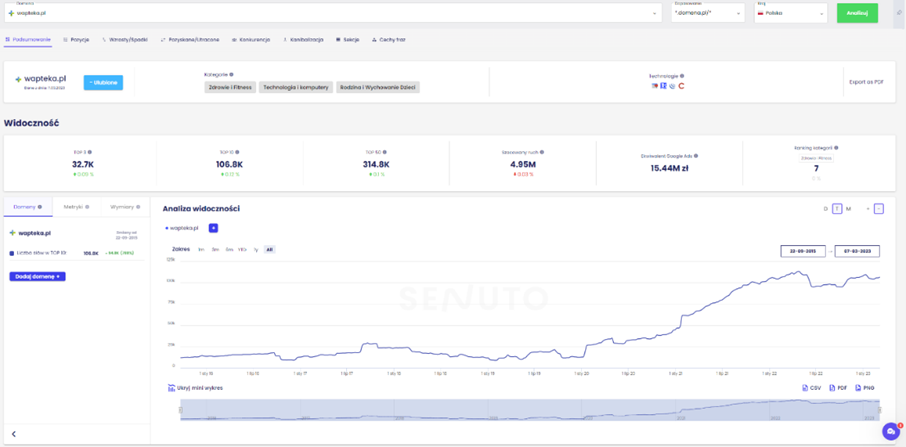Open the Polska country selector
Image resolution: width=906 pixels, height=447 pixels.
pos(790,13)
